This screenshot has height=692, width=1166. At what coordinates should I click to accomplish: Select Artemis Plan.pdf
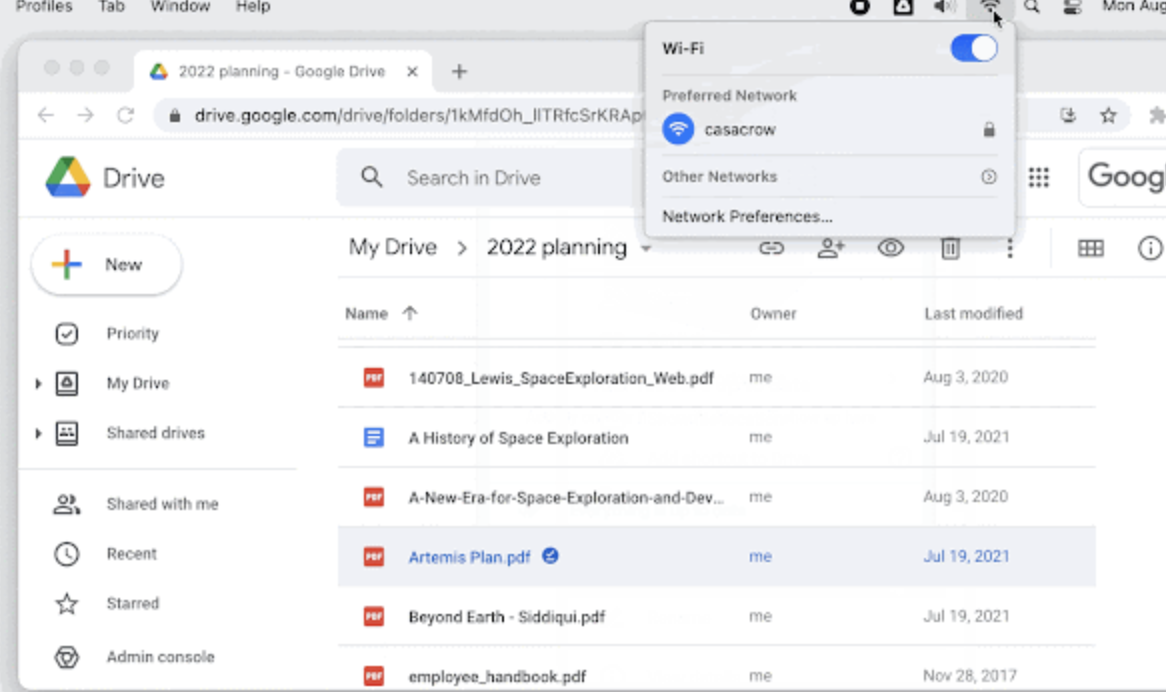pyautogui.click(x=717, y=556)
